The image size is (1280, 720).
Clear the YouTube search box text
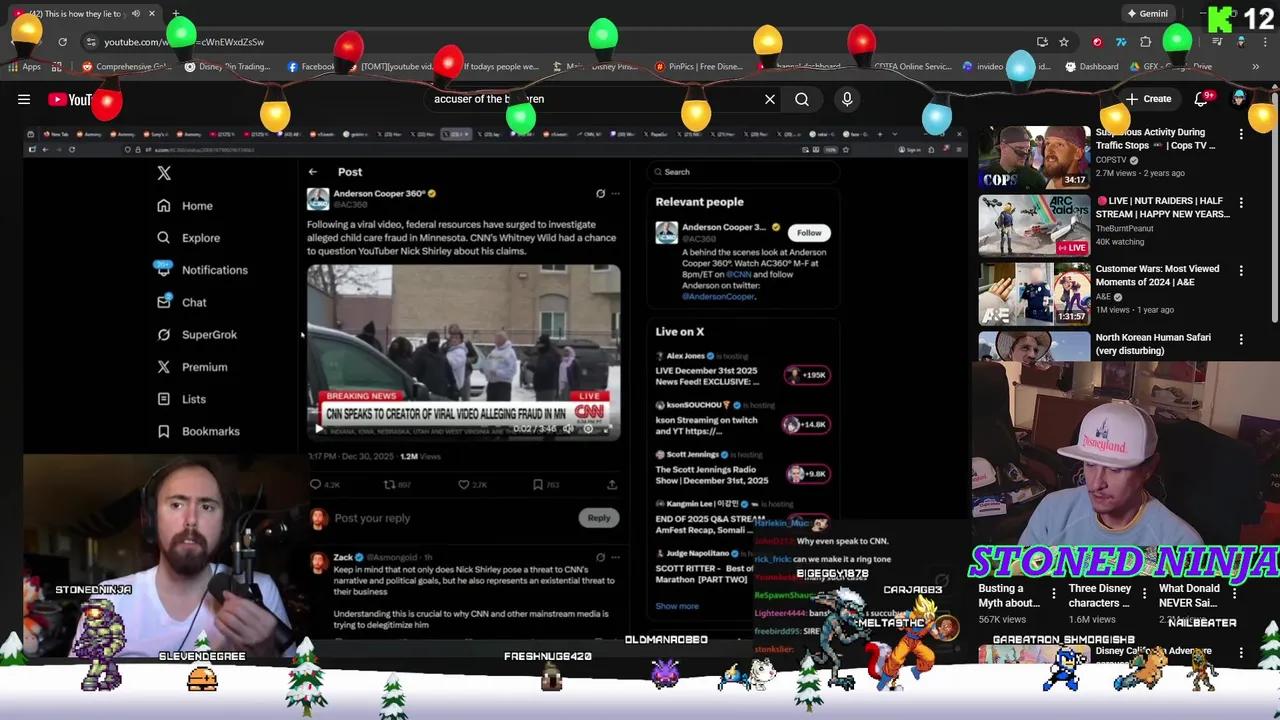[x=770, y=99]
